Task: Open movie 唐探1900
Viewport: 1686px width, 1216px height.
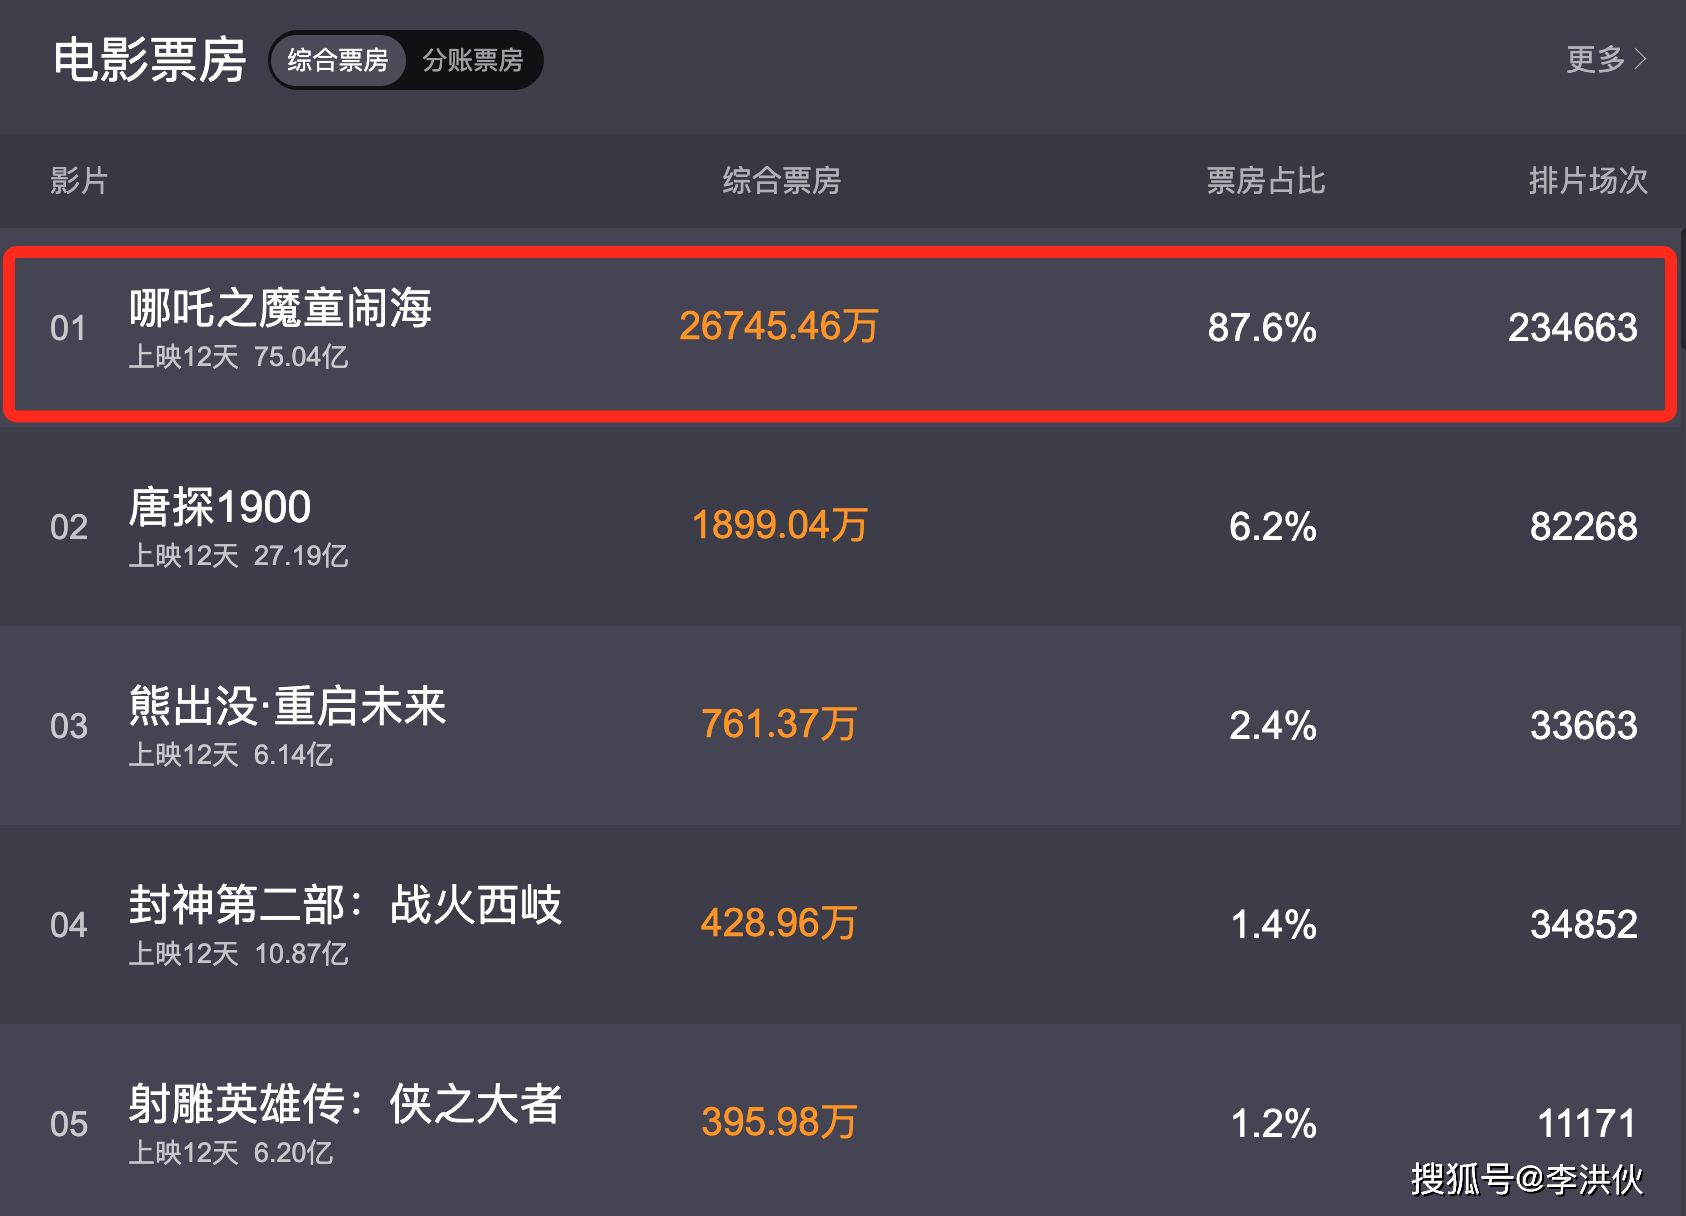Action: 220,506
